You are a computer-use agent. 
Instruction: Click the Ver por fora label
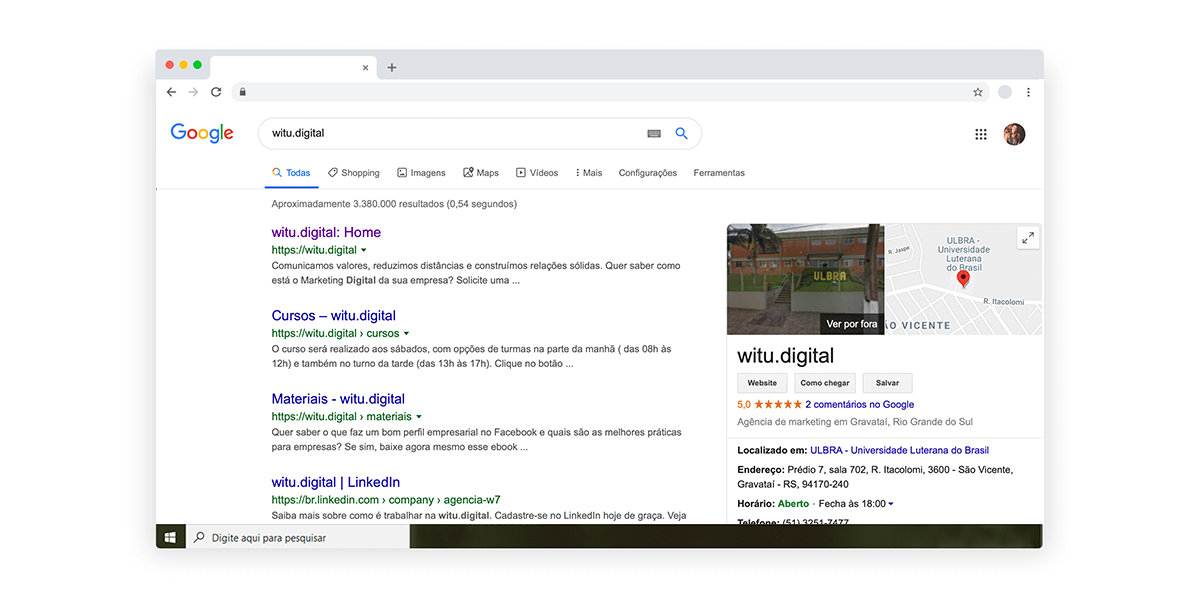(852, 324)
